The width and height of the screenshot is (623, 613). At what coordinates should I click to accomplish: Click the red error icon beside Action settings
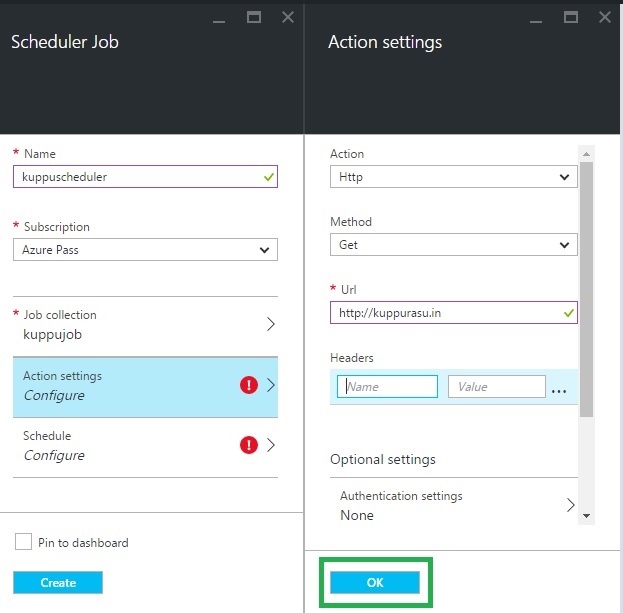click(250, 385)
